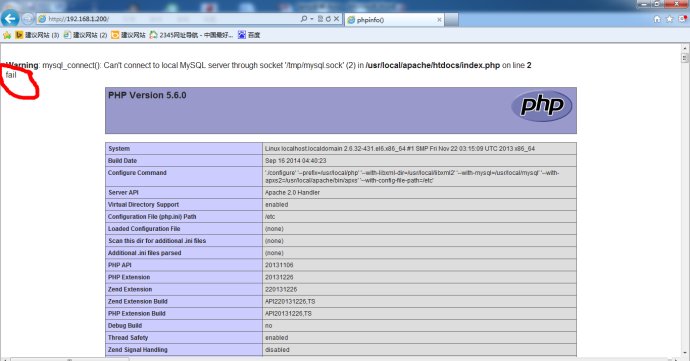This screenshot has width=690, height=361.
Task: Click the forward navigation arrow
Action: point(28,18)
